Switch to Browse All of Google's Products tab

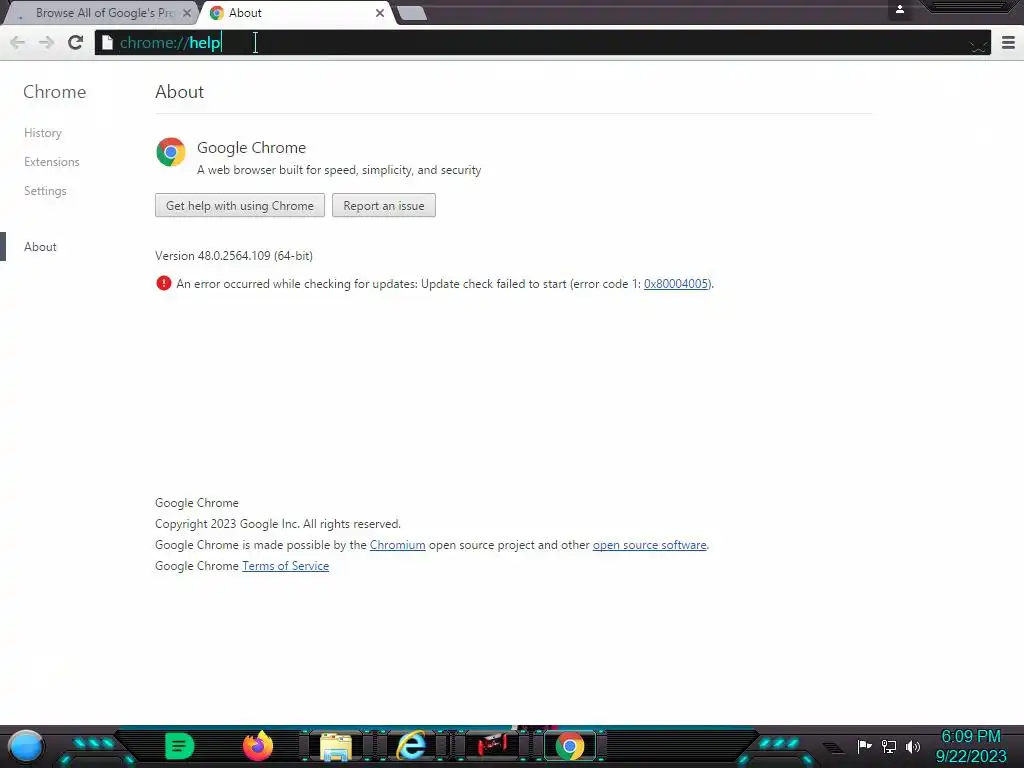point(101,13)
